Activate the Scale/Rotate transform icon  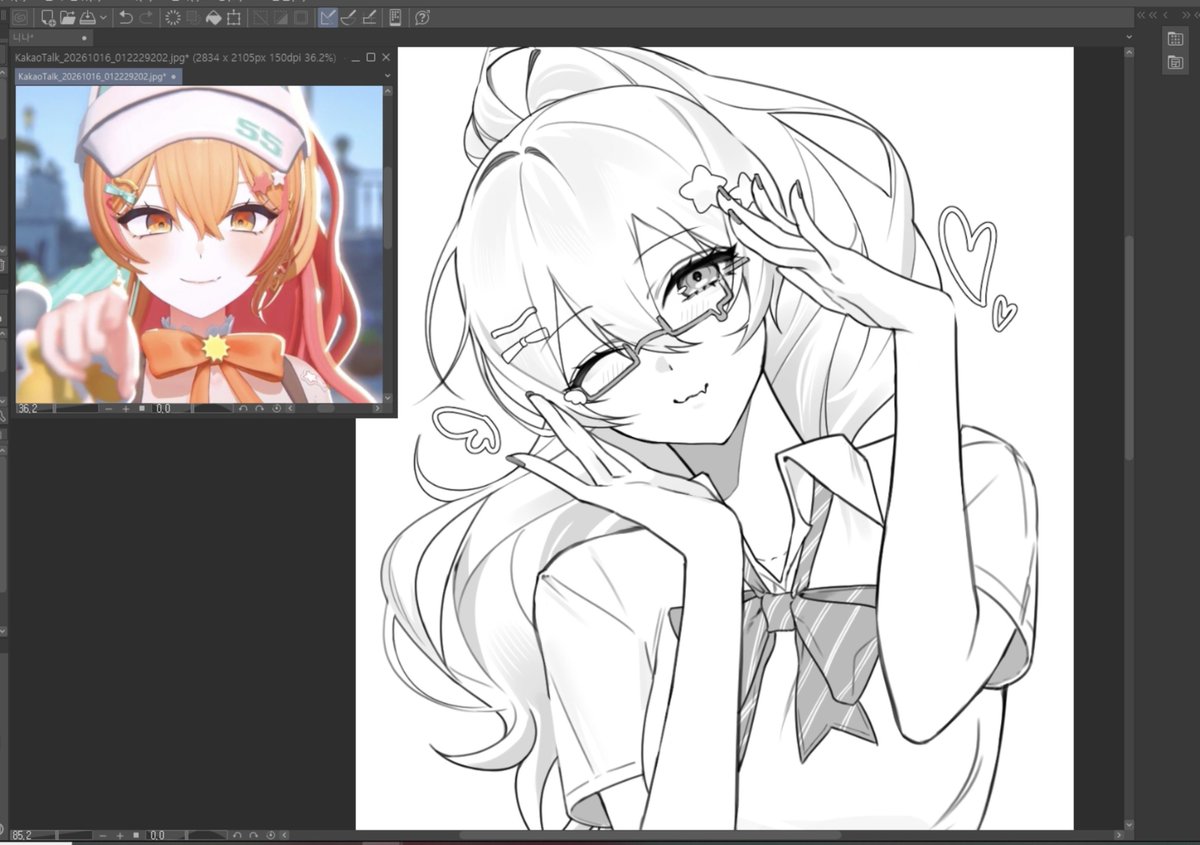coord(234,17)
